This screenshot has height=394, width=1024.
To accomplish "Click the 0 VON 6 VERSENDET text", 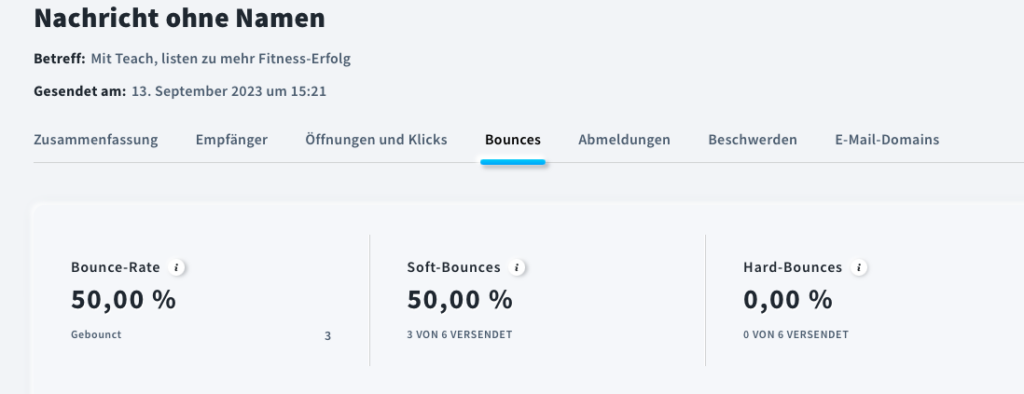I will pyautogui.click(x=795, y=335).
